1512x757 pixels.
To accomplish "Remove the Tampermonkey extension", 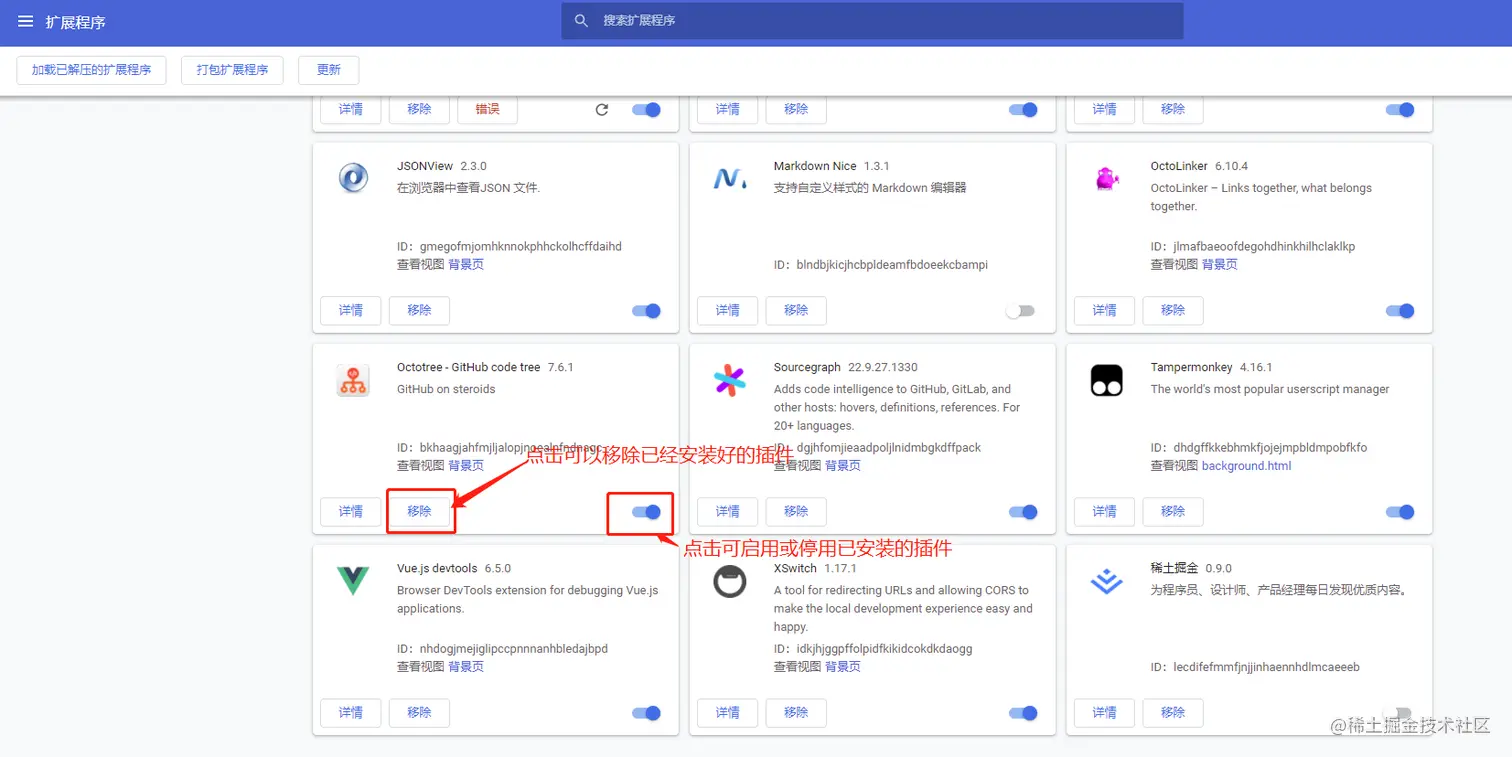I will 1173,512.
